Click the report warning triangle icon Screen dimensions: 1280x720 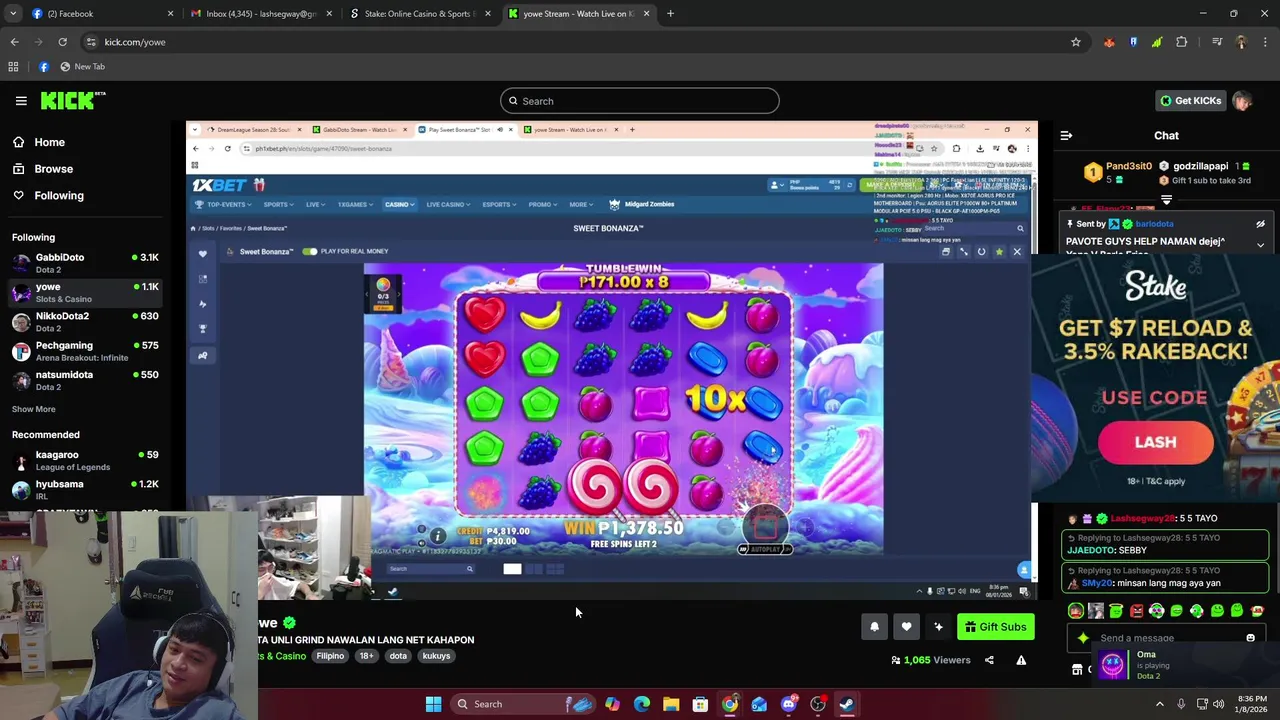tap(1021, 660)
